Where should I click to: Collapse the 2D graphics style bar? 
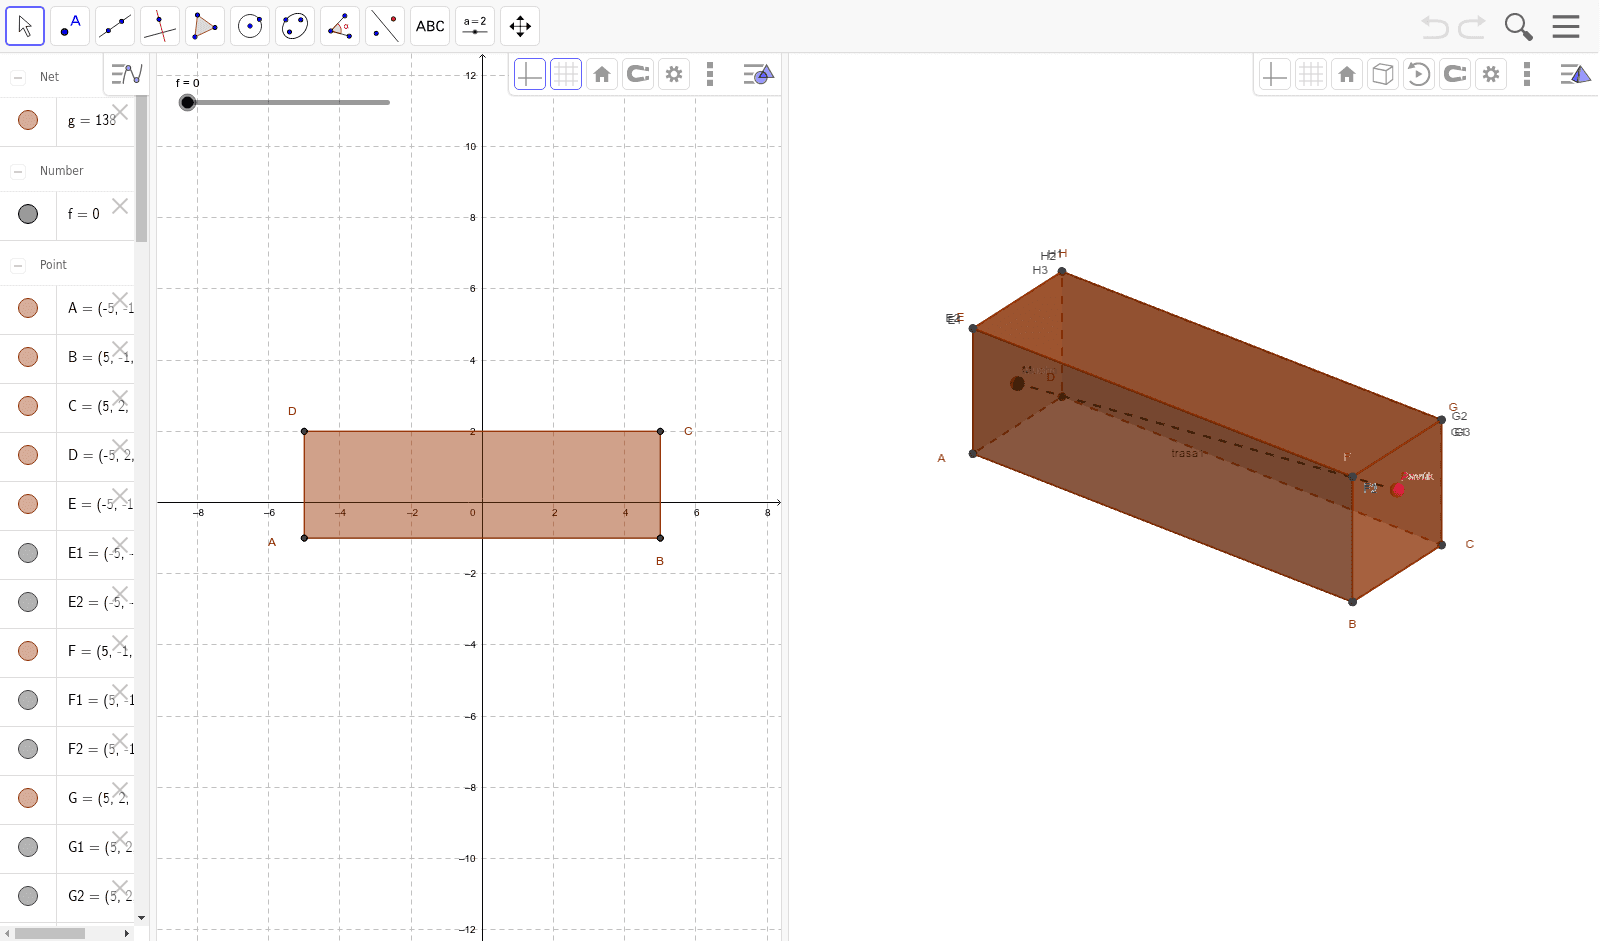pyautogui.click(x=758, y=74)
